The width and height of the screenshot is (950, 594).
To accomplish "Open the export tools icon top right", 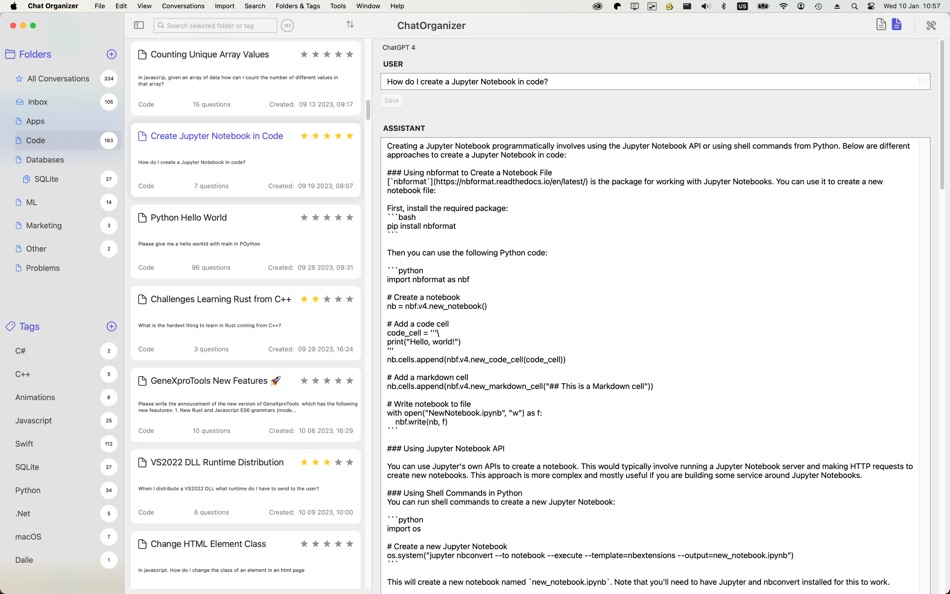I will click(x=933, y=25).
